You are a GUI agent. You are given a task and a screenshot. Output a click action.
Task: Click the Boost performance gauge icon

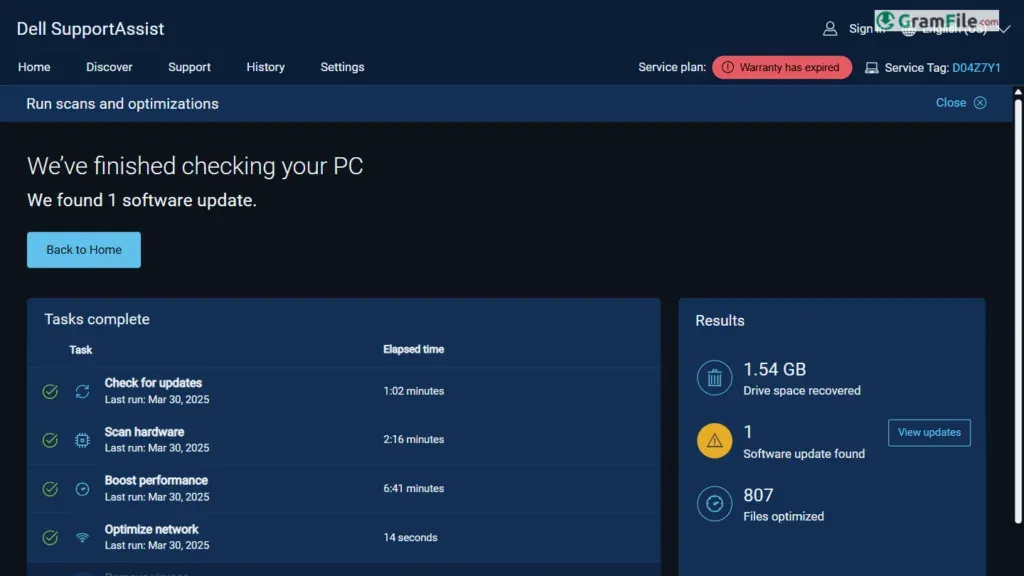pos(82,489)
